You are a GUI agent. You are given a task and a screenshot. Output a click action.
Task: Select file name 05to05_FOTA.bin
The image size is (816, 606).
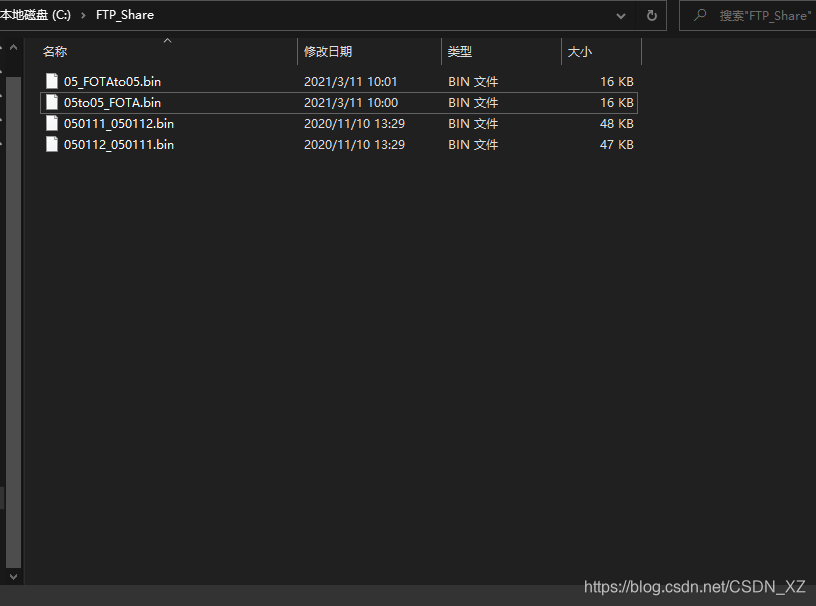coord(112,103)
